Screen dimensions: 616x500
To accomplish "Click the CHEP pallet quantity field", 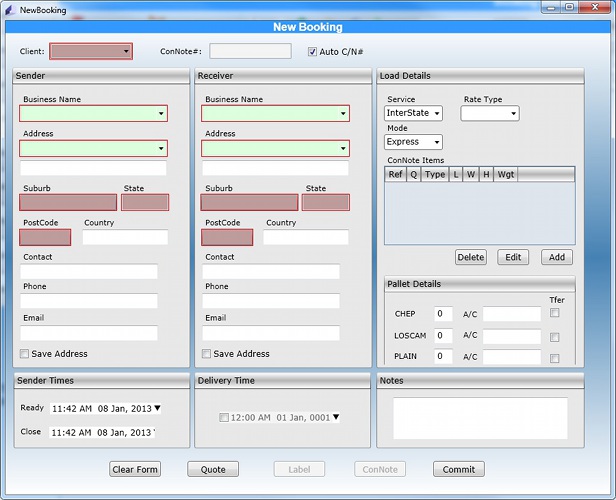I will tap(443, 313).
